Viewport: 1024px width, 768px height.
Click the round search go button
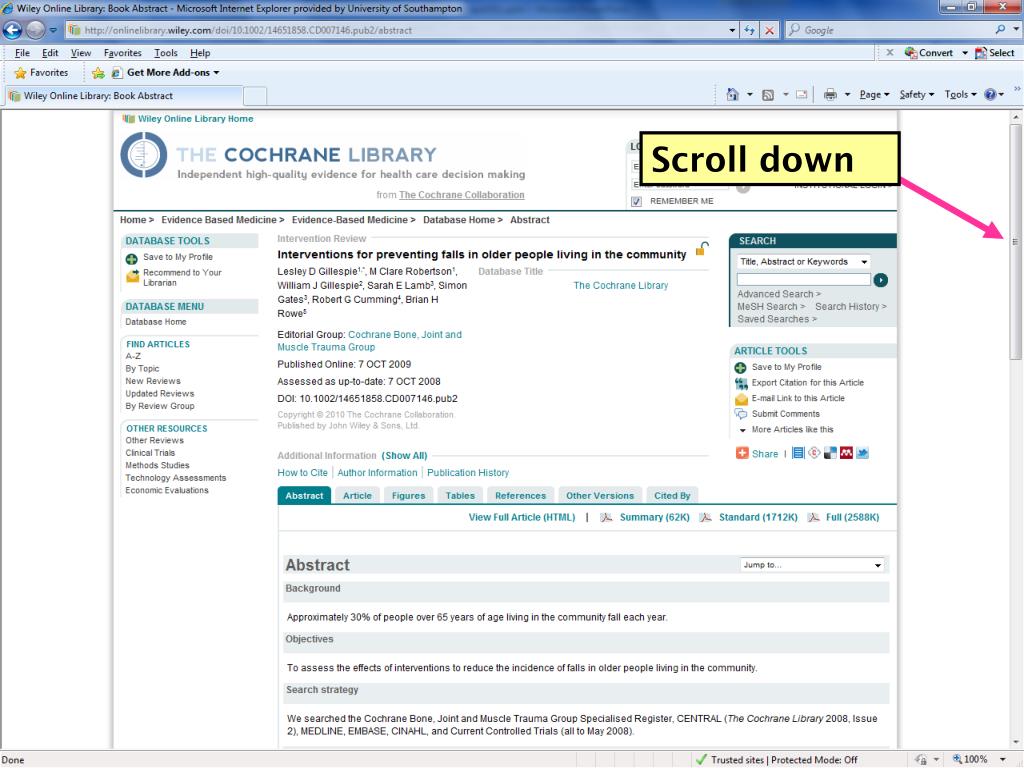point(880,280)
